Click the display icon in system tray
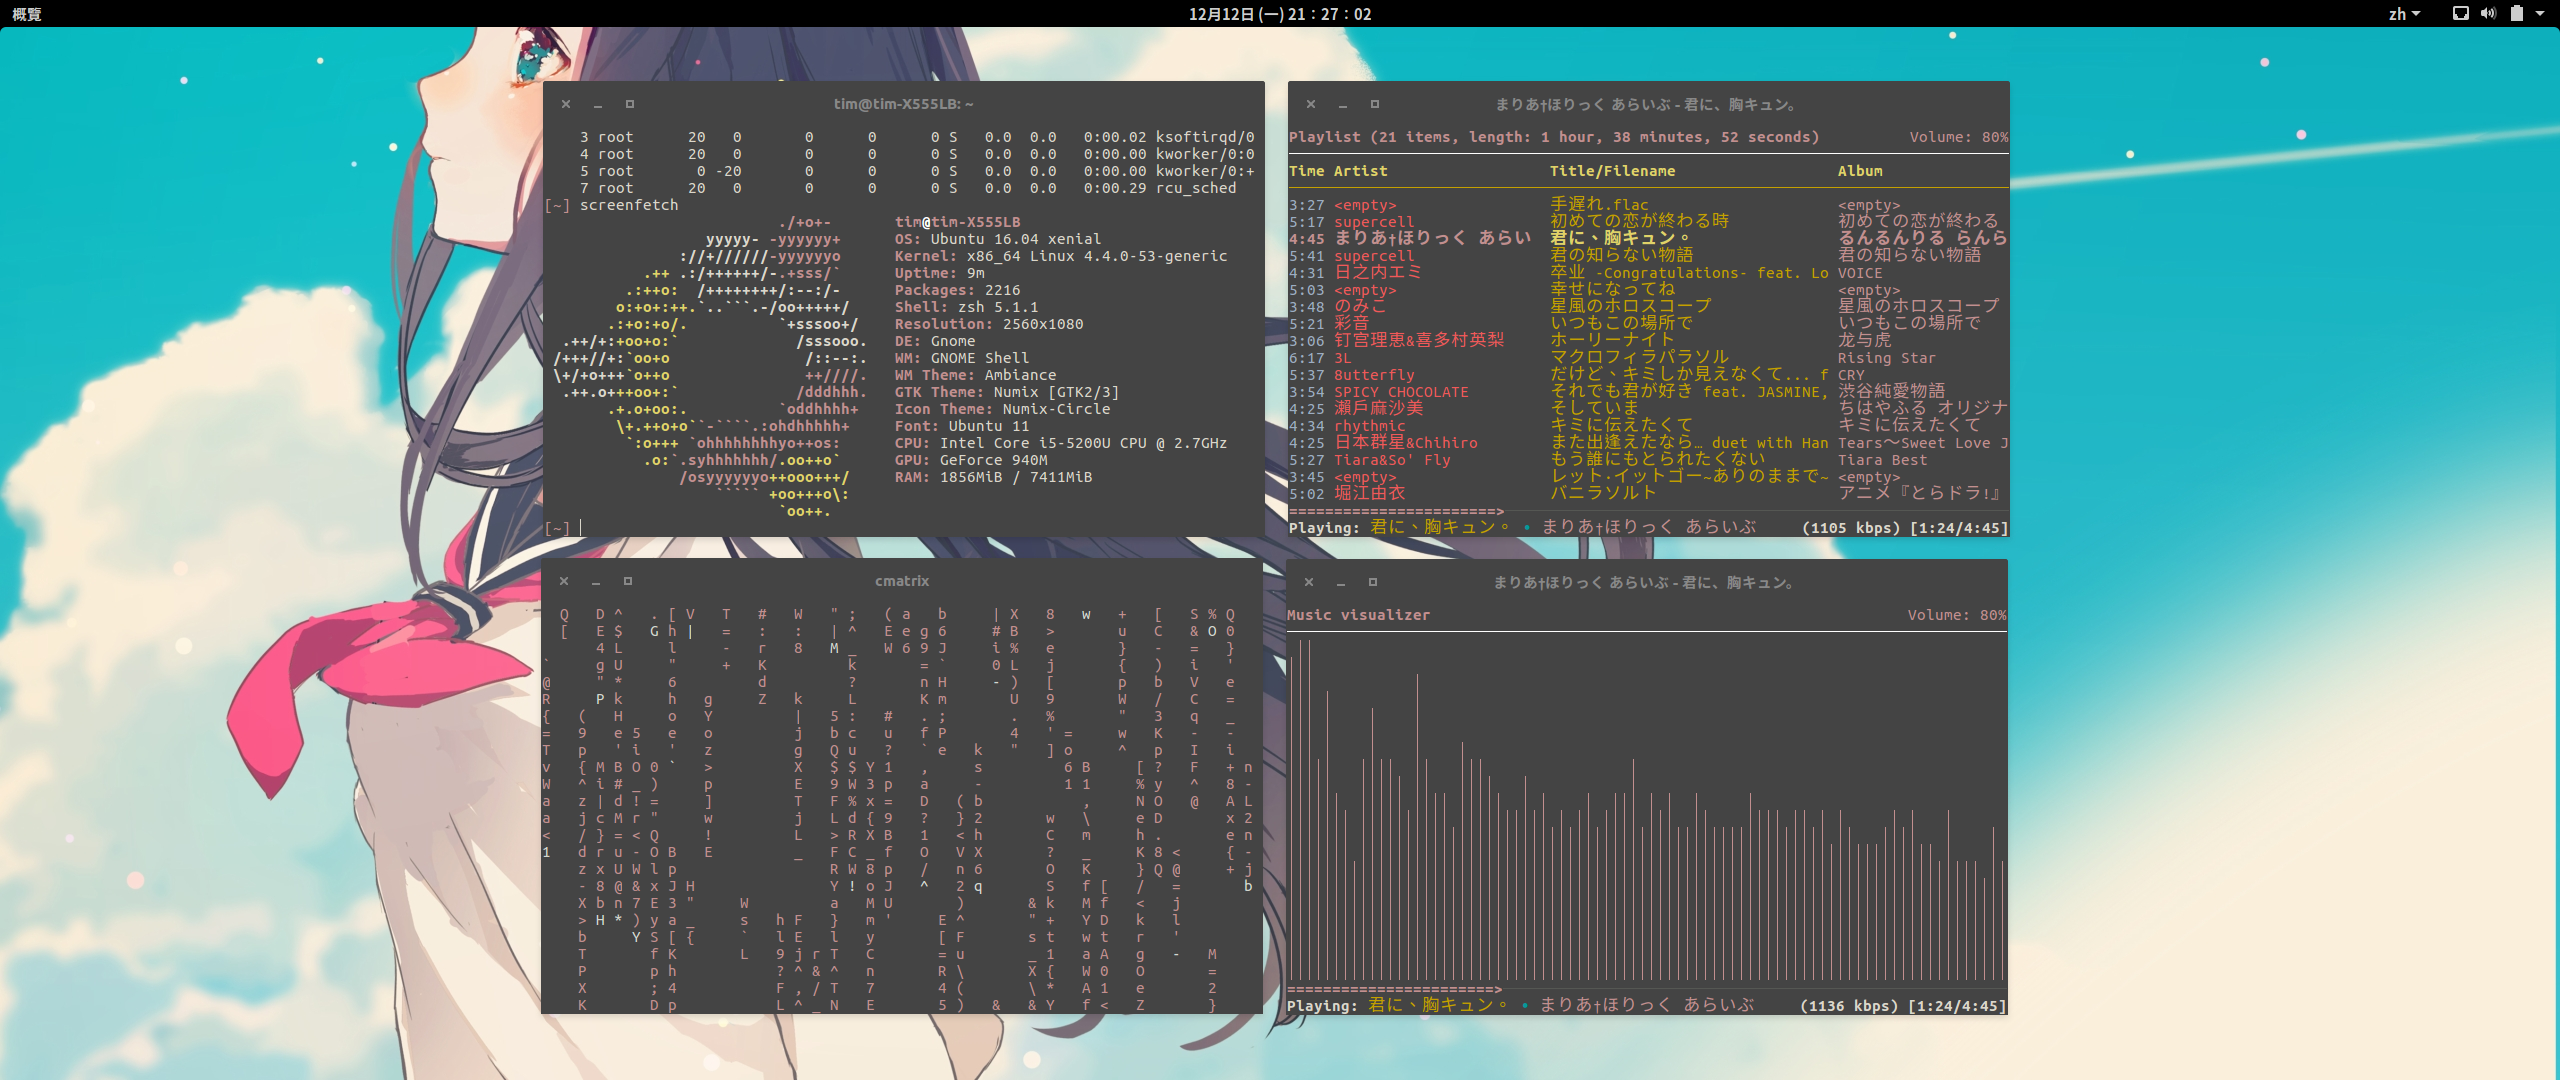The width and height of the screenshot is (2560, 1080). pos(2461,14)
